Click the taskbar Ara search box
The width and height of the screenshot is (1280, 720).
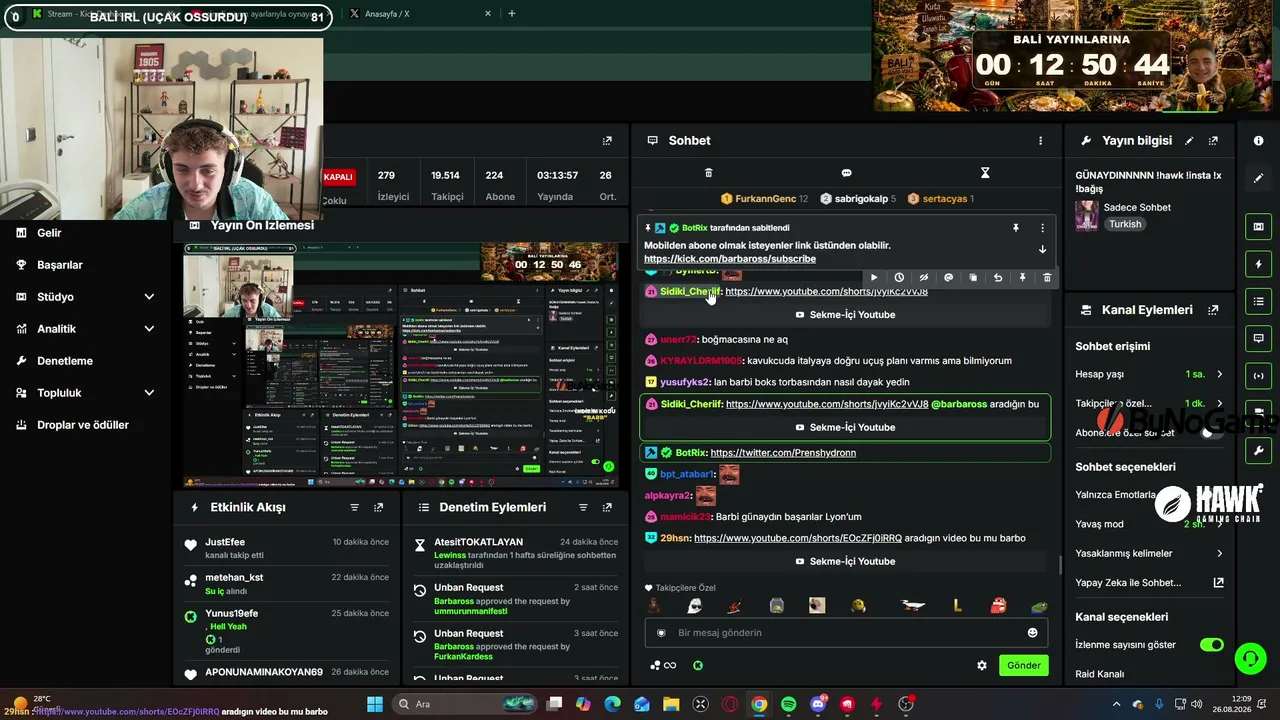(x=465, y=704)
